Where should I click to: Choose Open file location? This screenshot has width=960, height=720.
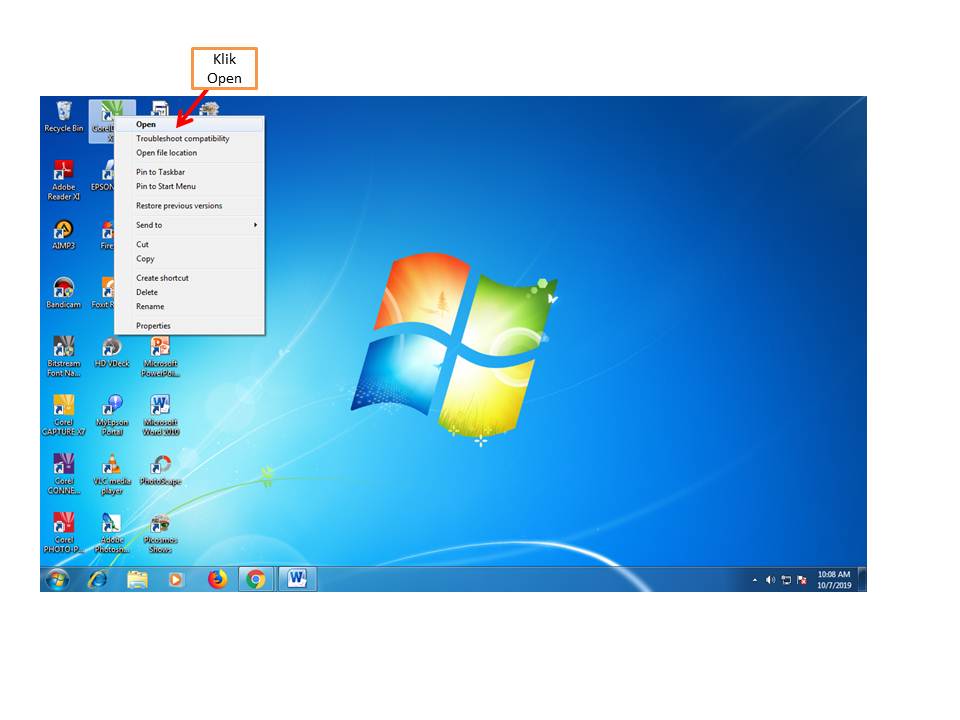(x=190, y=153)
